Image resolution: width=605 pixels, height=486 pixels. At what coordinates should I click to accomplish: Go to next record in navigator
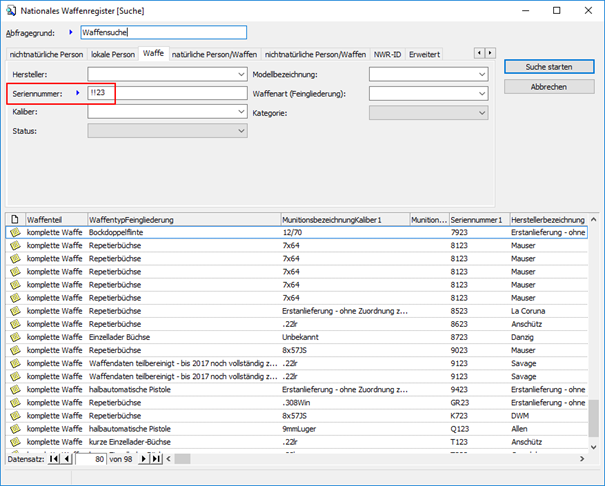click(x=143, y=459)
